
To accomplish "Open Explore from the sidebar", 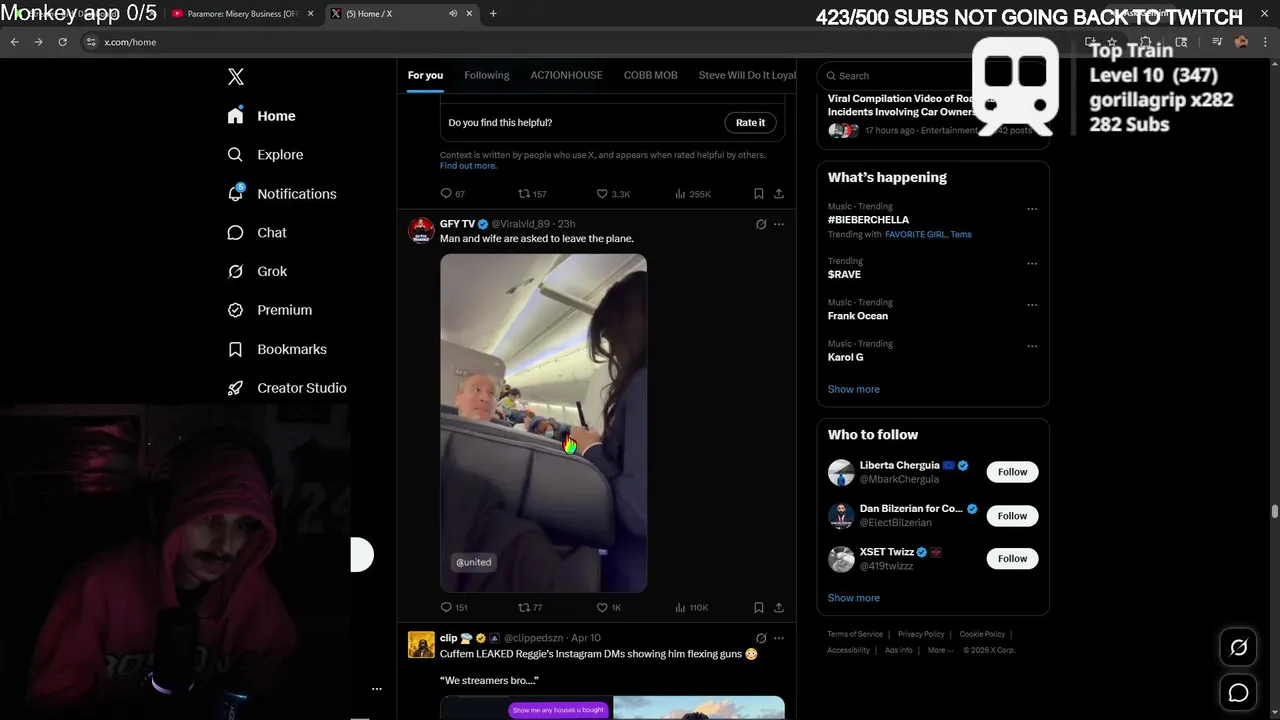I will 265,155.
